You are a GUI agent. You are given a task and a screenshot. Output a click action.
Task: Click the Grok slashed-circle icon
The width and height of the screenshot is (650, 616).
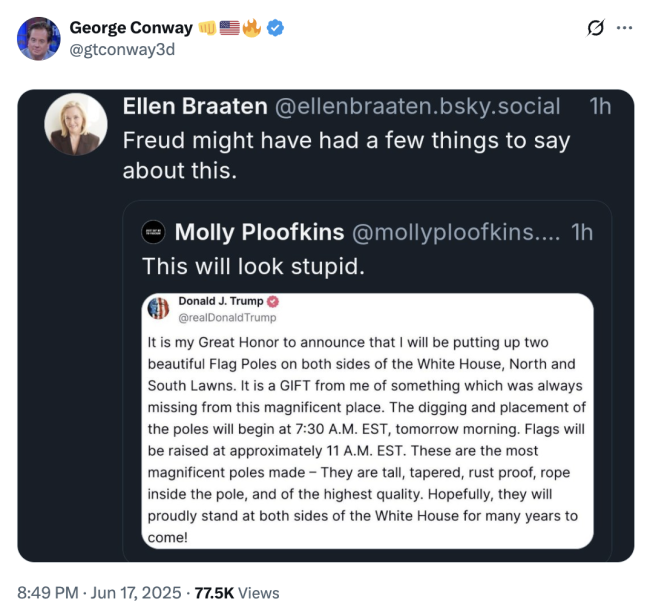pos(595,27)
